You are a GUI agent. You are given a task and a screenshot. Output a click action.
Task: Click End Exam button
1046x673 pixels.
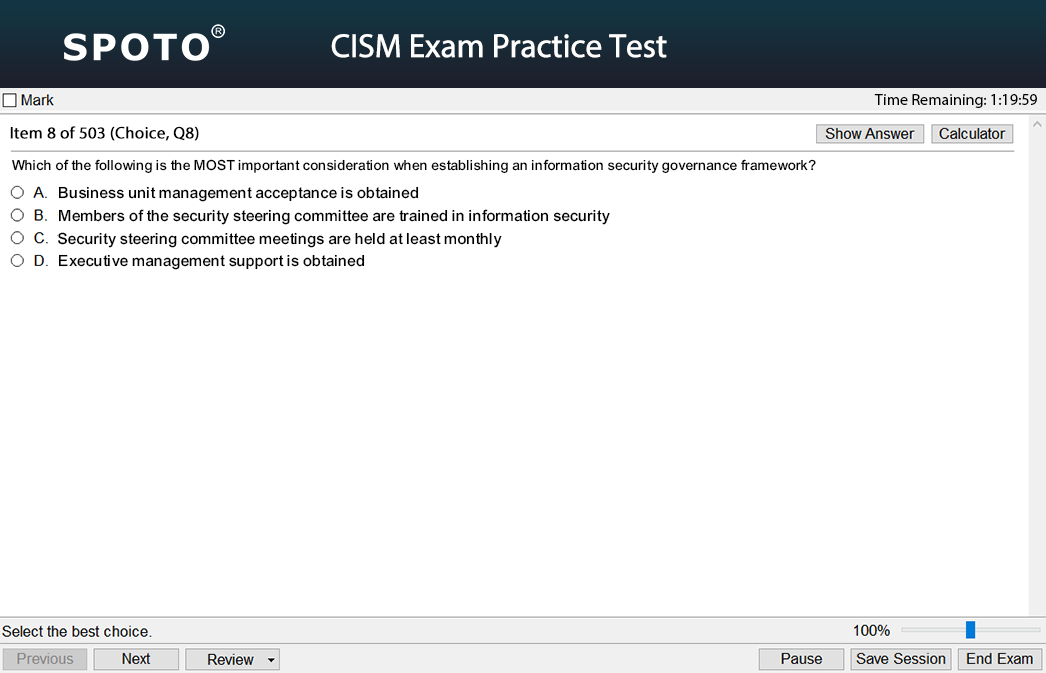click(x=999, y=659)
